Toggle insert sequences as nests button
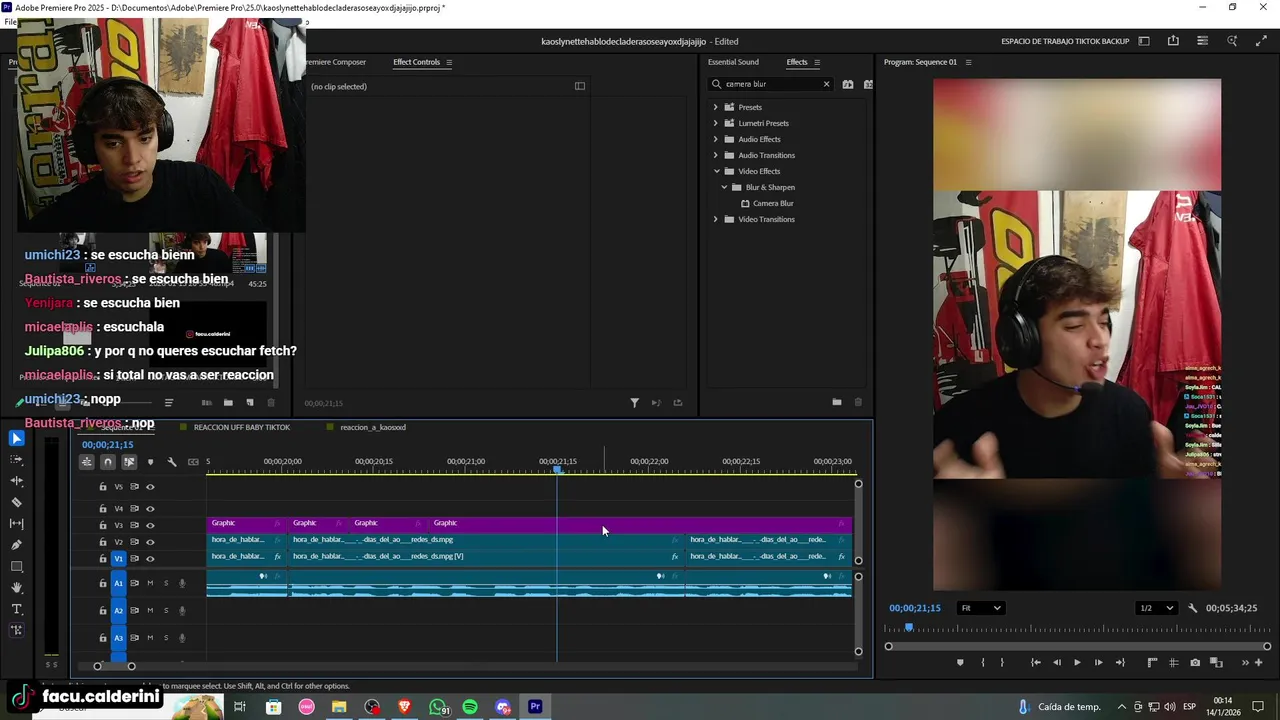Screen dimensions: 1280x720 coord(87,462)
